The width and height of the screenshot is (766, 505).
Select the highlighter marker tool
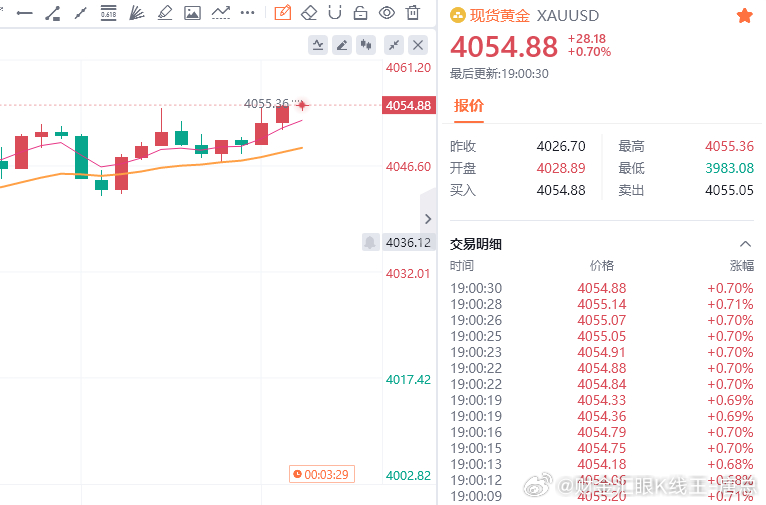coord(165,13)
